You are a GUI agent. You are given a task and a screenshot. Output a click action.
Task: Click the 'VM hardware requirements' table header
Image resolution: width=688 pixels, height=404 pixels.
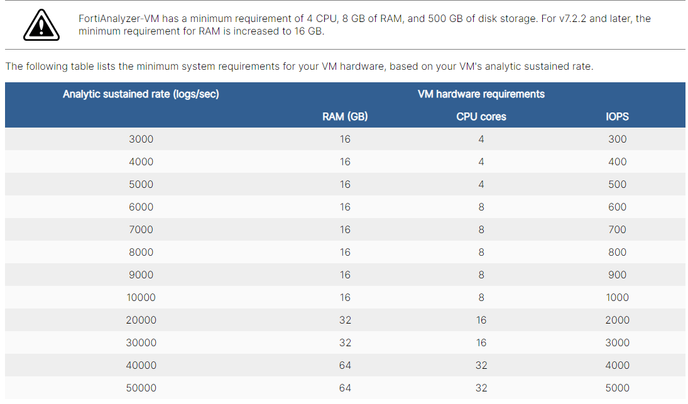tap(480, 93)
